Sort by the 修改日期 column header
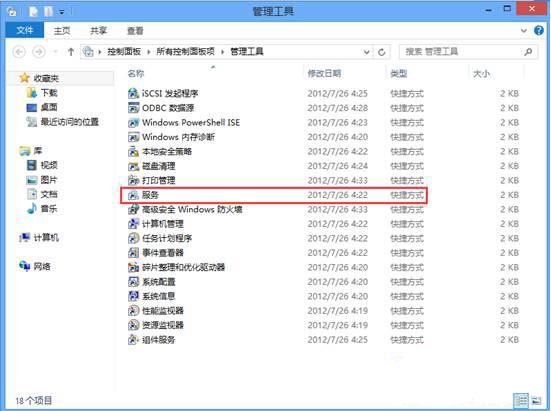Screen dimensions: 551x411 point(324,73)
